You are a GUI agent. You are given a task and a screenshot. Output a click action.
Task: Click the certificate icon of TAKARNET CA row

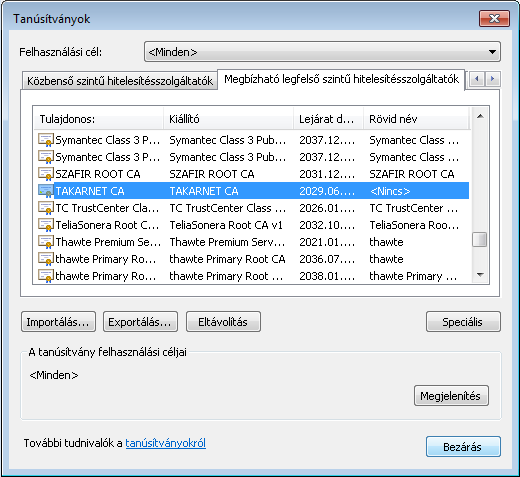[x=46, y=191]
